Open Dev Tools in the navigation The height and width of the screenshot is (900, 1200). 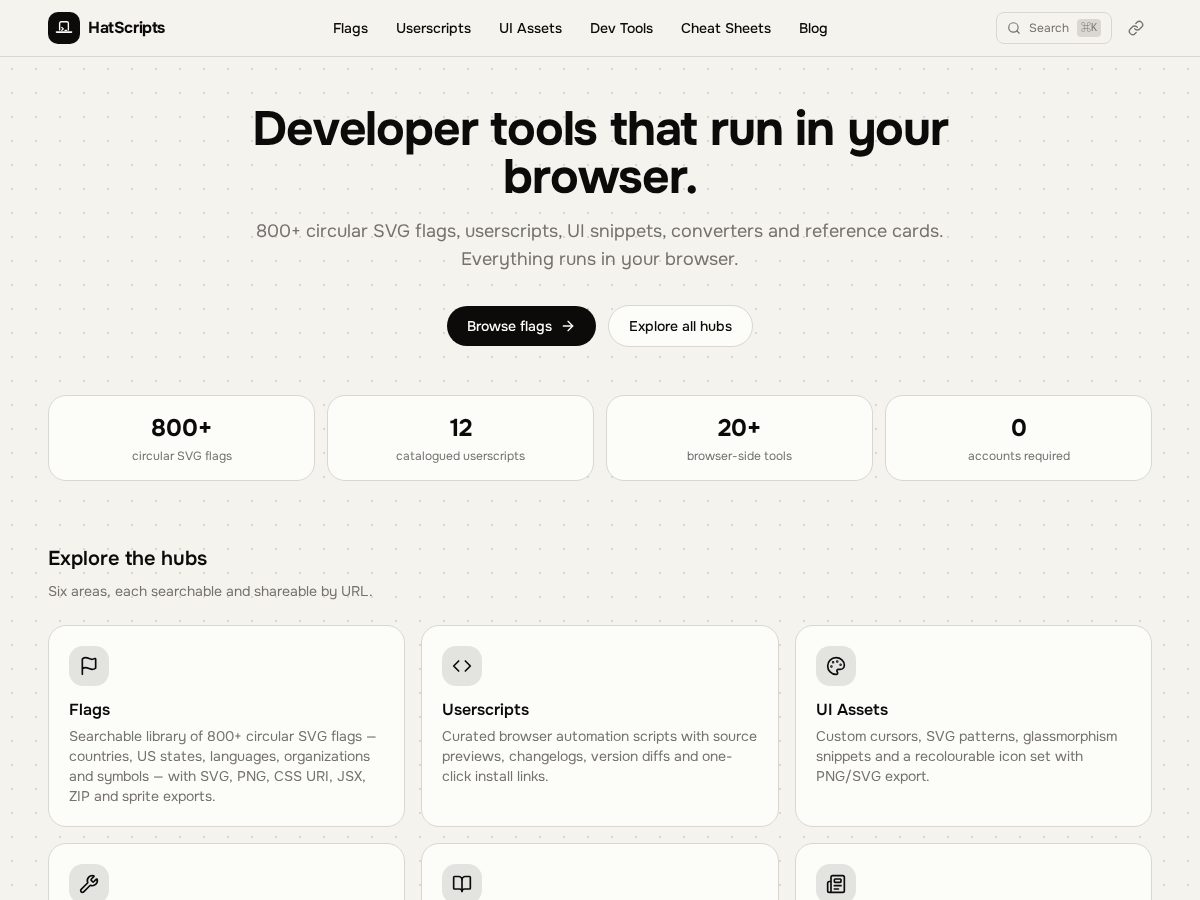click(x=621, y=28)
